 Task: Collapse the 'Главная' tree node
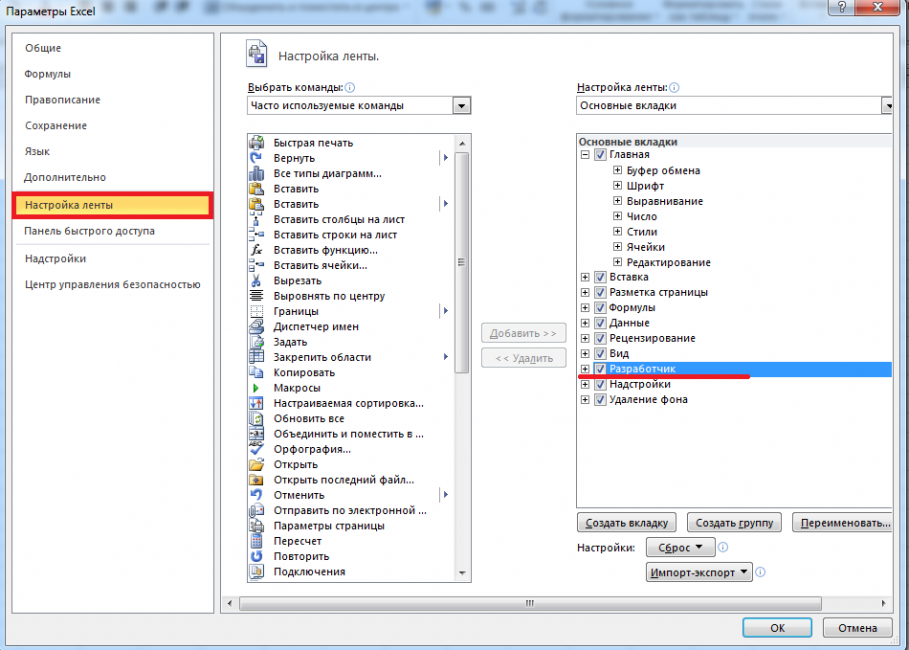(x=585, y=155)
